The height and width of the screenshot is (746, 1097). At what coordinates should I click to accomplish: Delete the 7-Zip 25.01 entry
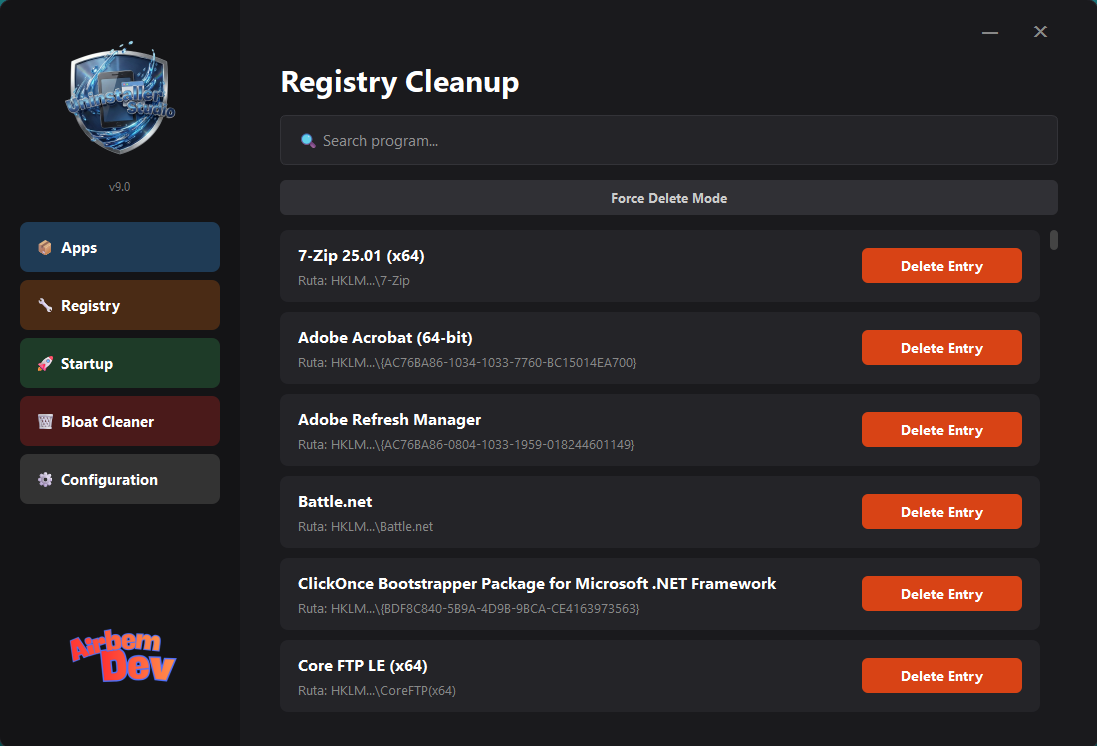coord(942,266)
